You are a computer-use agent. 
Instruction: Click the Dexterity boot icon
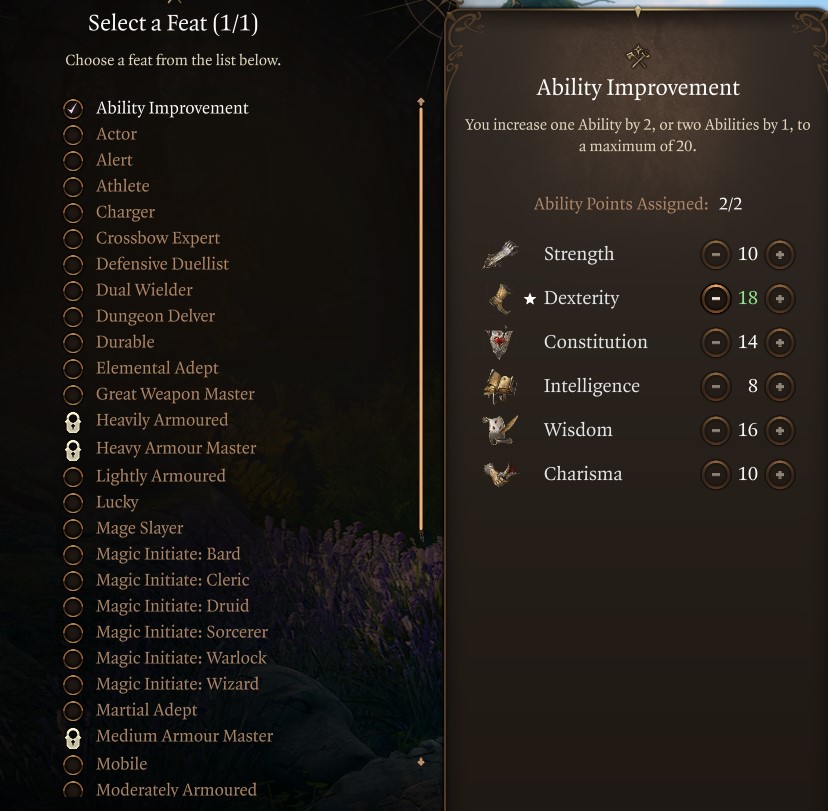(500, 298)
